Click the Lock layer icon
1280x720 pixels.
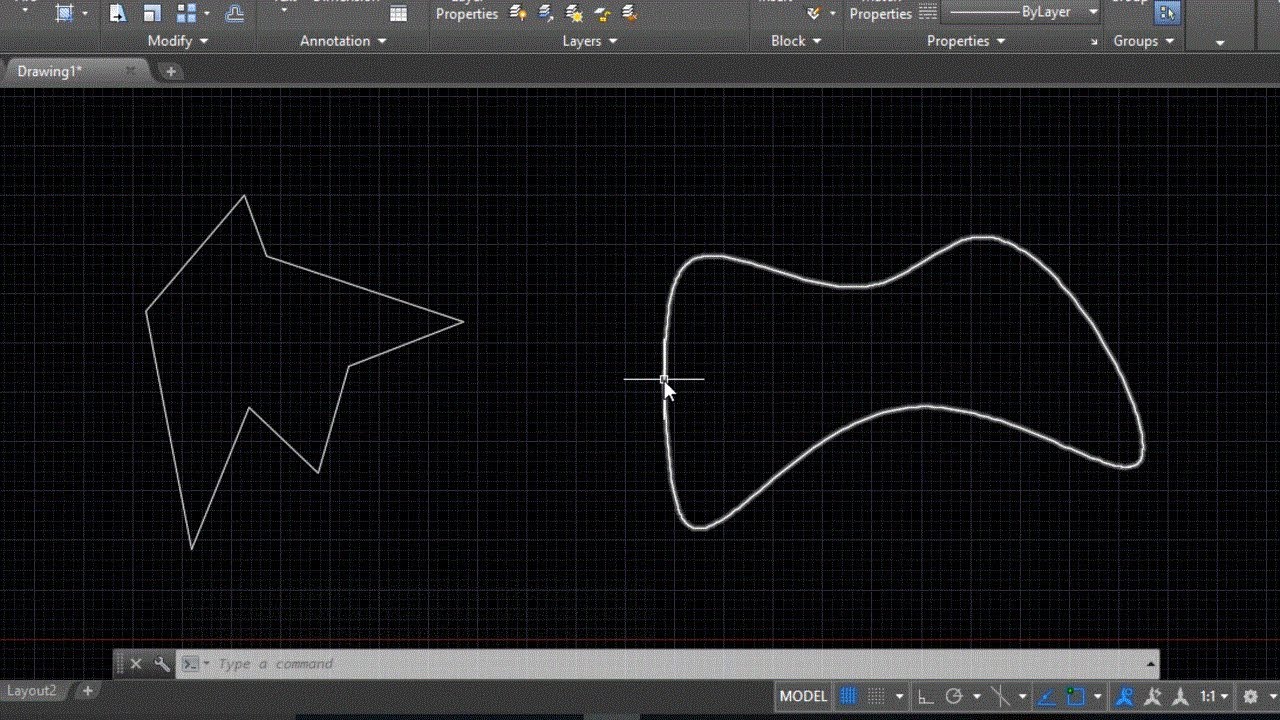(x=602, y=13)
